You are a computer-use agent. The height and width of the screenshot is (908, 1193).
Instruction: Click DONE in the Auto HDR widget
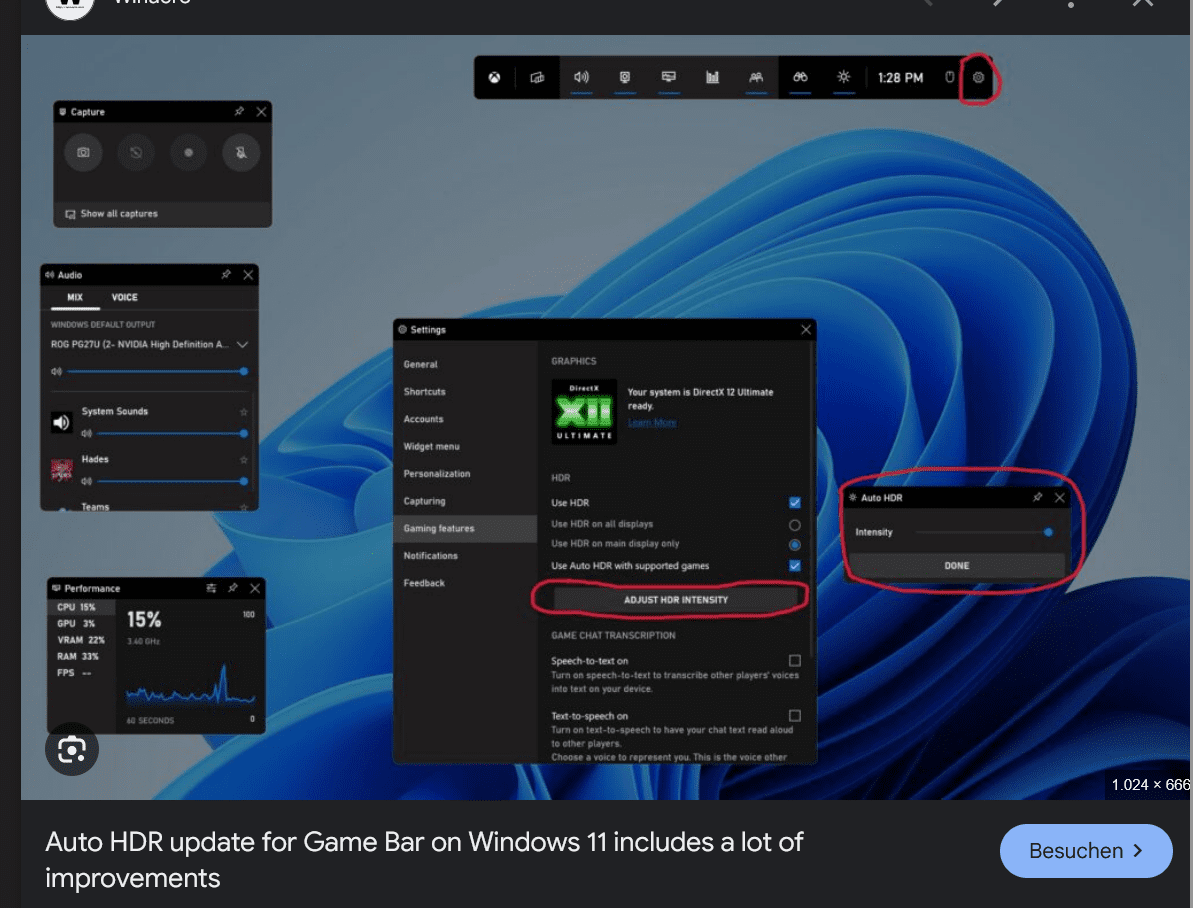point(956,566)
